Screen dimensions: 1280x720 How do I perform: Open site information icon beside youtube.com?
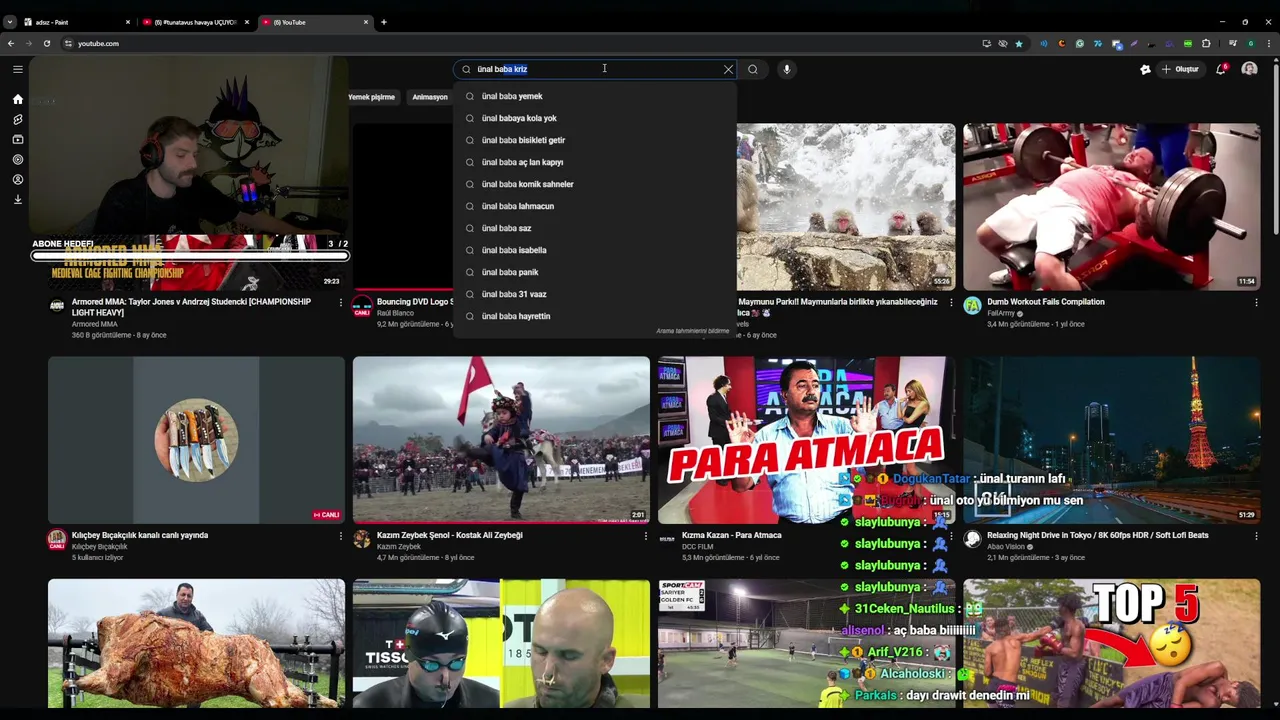tap(68, 43)
